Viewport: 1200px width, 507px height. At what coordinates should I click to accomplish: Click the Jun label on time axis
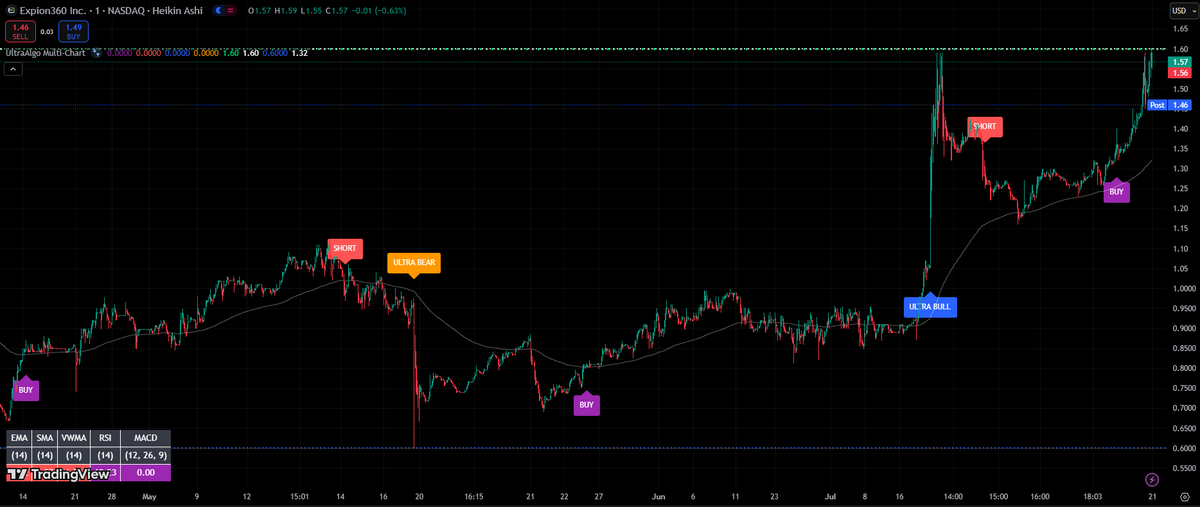pyautogui.click(x=657, y=496)
